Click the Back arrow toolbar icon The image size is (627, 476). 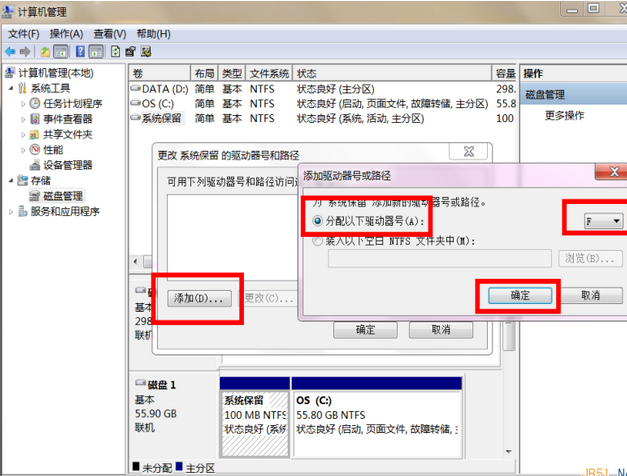[x=10, y=51]
